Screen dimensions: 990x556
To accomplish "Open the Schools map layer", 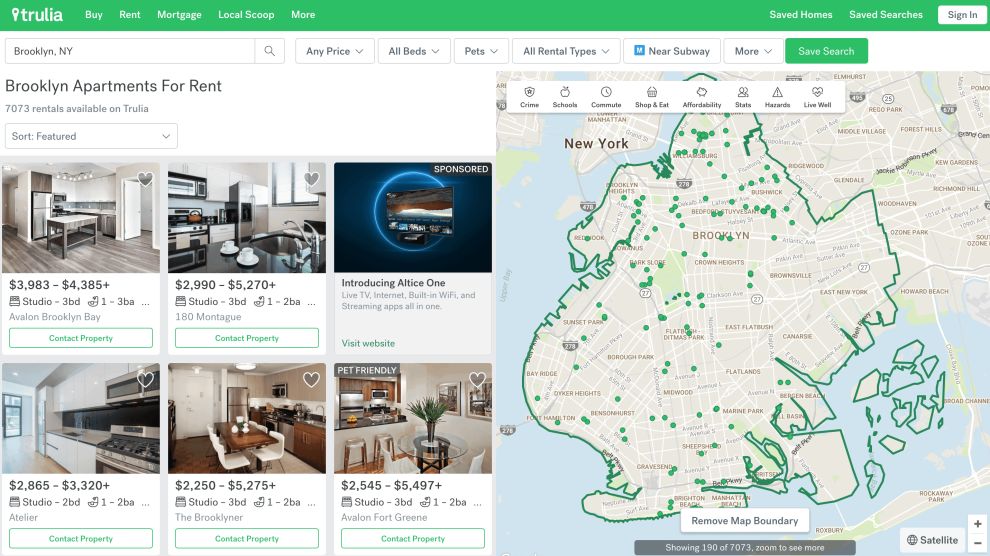I will pyautogui.click(x=564, y=97).
